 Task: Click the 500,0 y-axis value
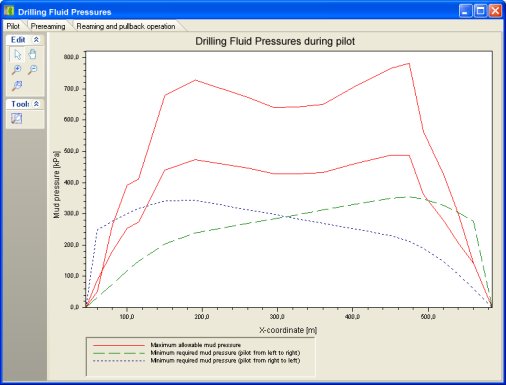coord(71,151)
